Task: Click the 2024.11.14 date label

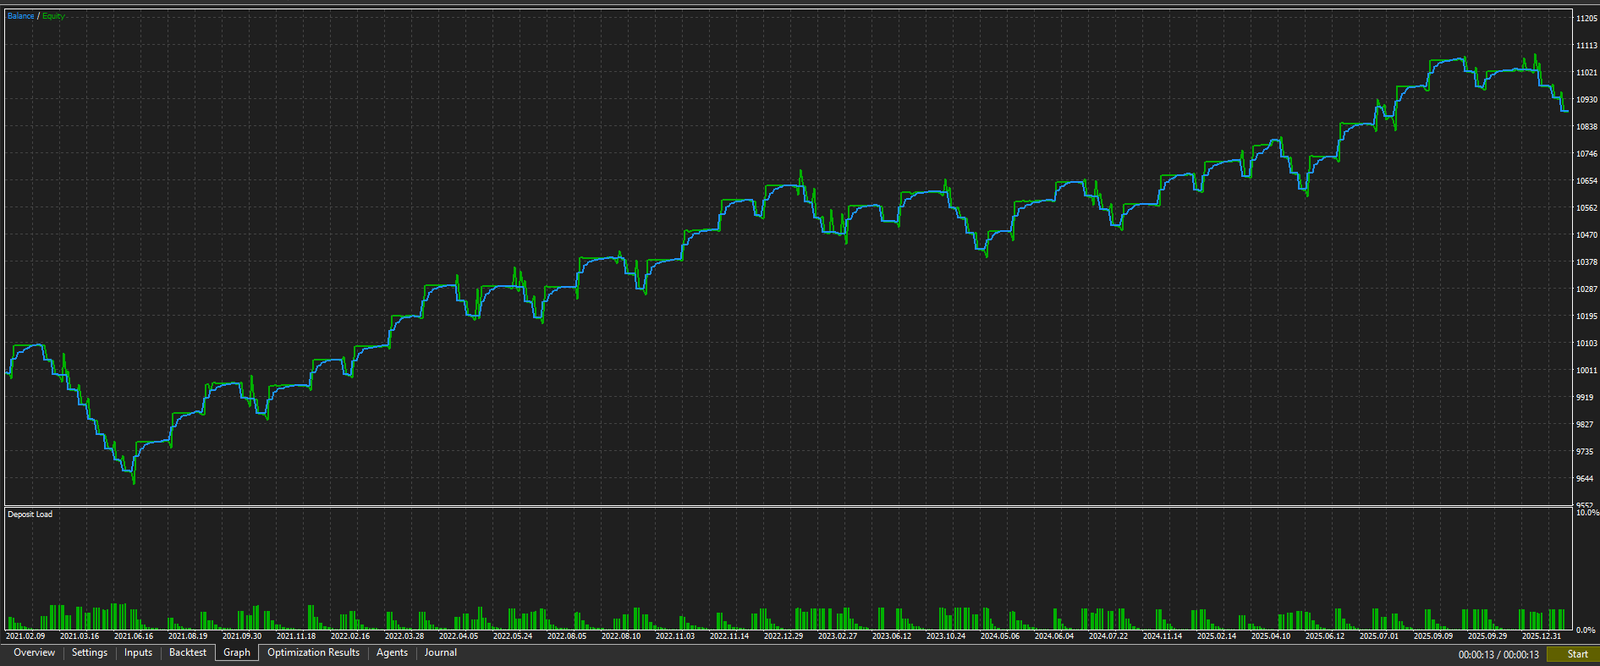Action: [x=1162, y=636]
